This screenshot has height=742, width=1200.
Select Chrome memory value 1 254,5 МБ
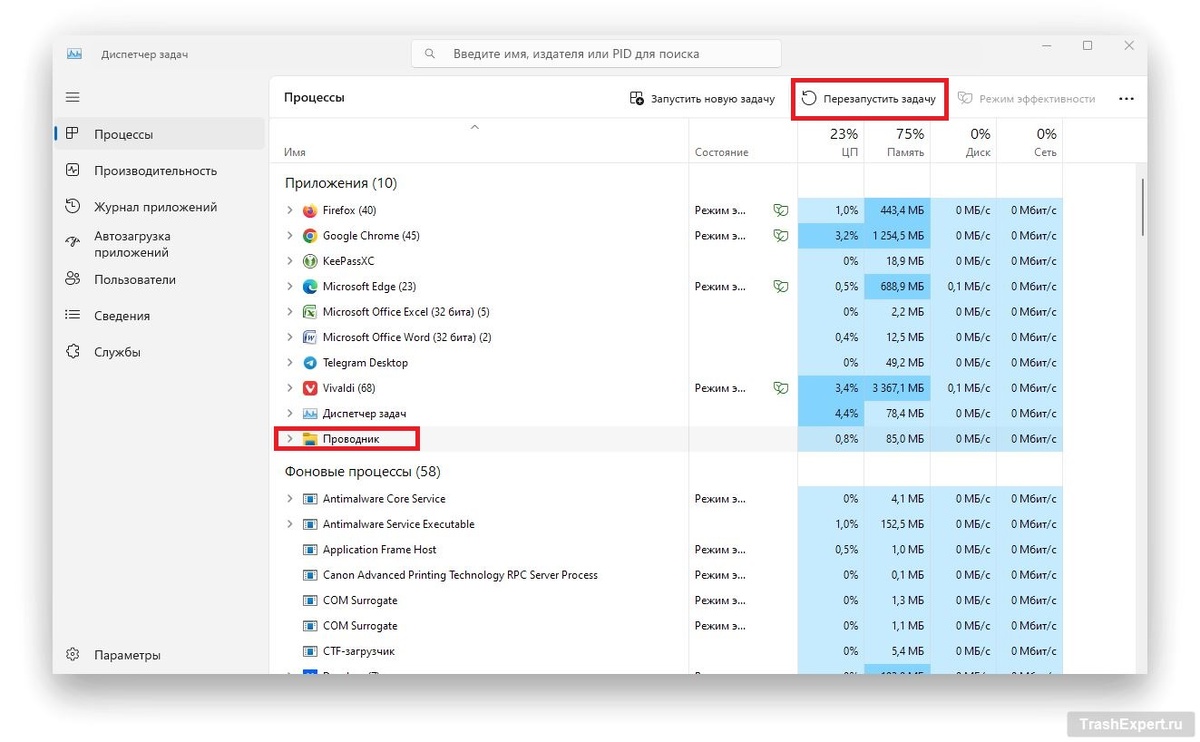pos(897,236)
